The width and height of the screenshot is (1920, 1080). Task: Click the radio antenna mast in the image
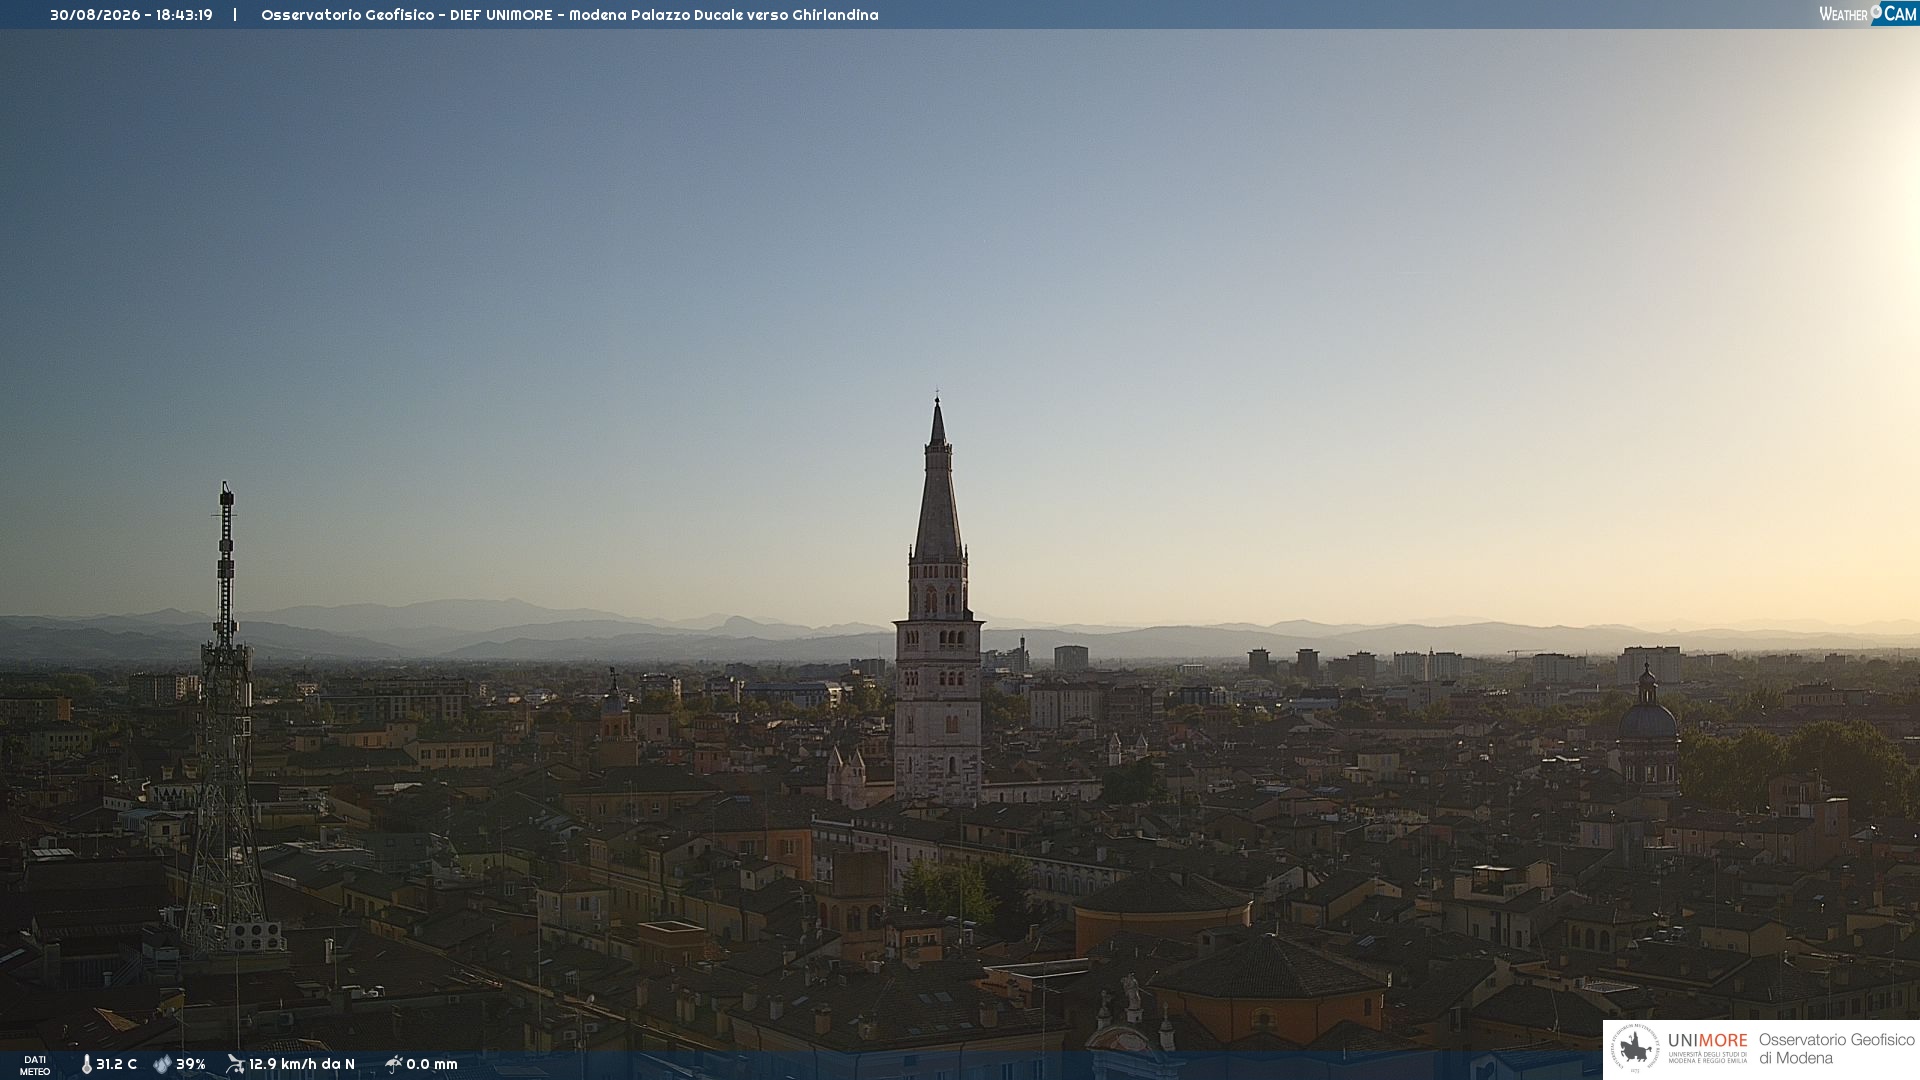(227, 720)
